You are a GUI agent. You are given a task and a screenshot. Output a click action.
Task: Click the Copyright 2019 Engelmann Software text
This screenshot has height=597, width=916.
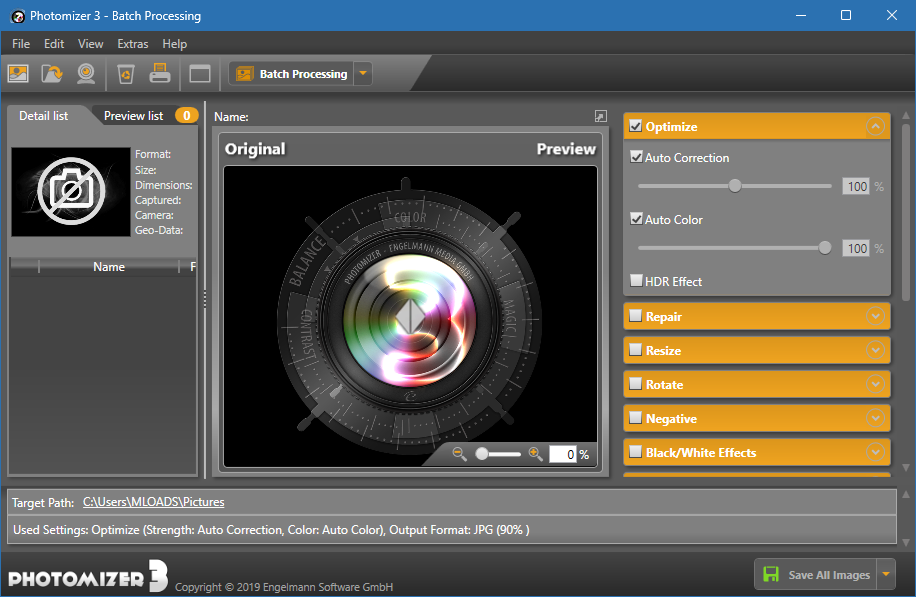click(284, 587)
